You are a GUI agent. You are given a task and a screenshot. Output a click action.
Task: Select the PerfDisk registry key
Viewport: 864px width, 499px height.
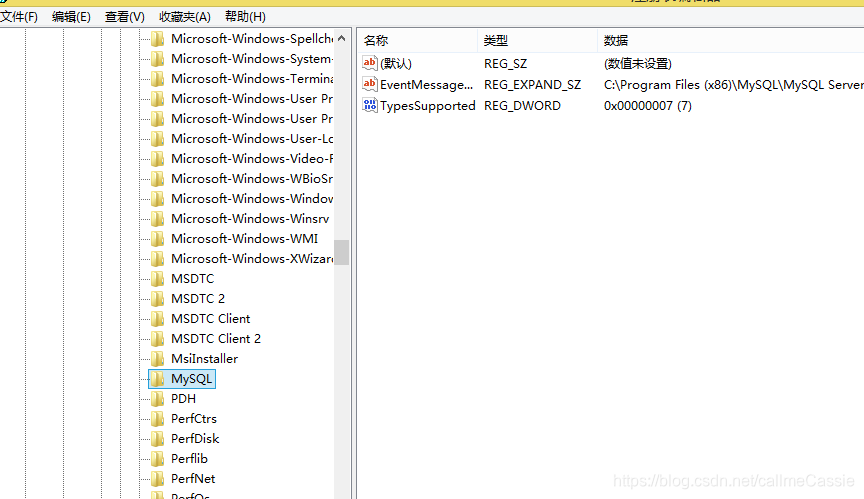pyautogui.click(x=195, y=439)
